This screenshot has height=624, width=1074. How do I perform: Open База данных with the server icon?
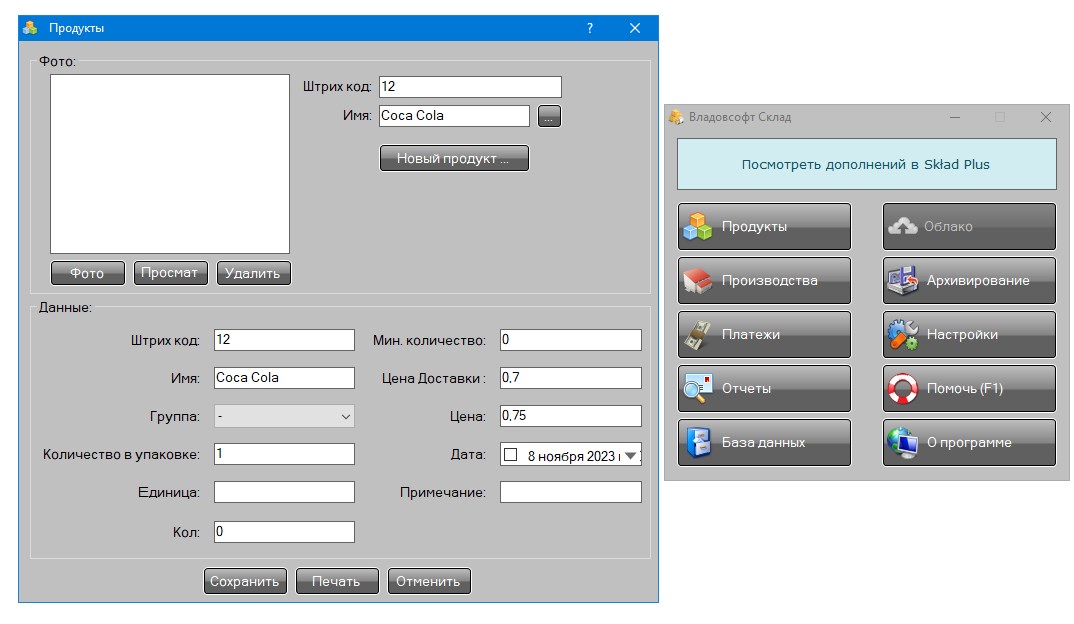[x=764, y=442]
